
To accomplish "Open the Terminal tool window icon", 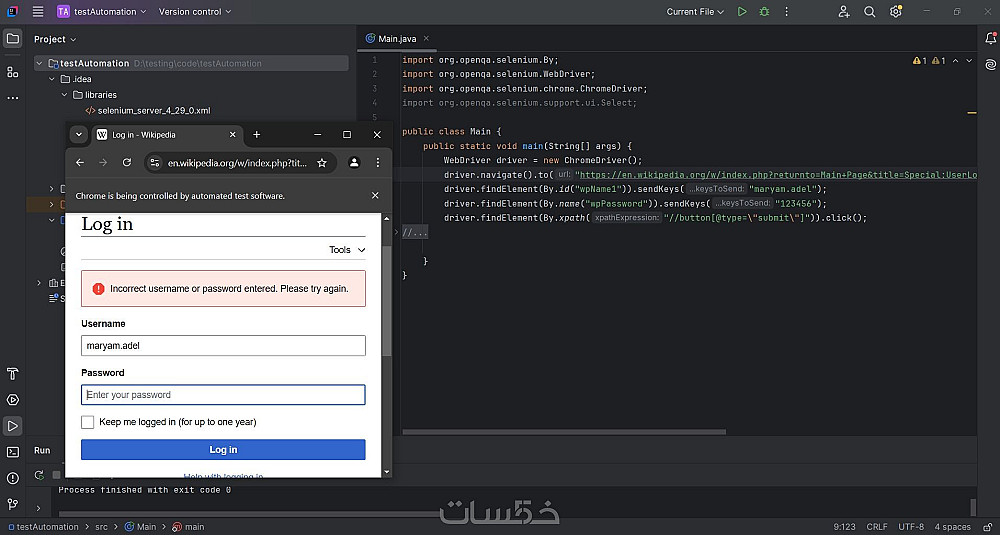I will tap(12, 452).
